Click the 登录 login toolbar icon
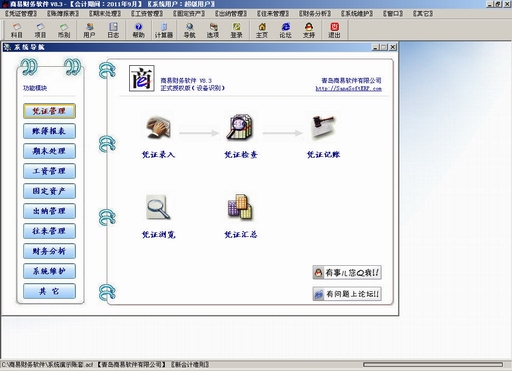This screenshot has height=371, width=512. click(237, 30)
